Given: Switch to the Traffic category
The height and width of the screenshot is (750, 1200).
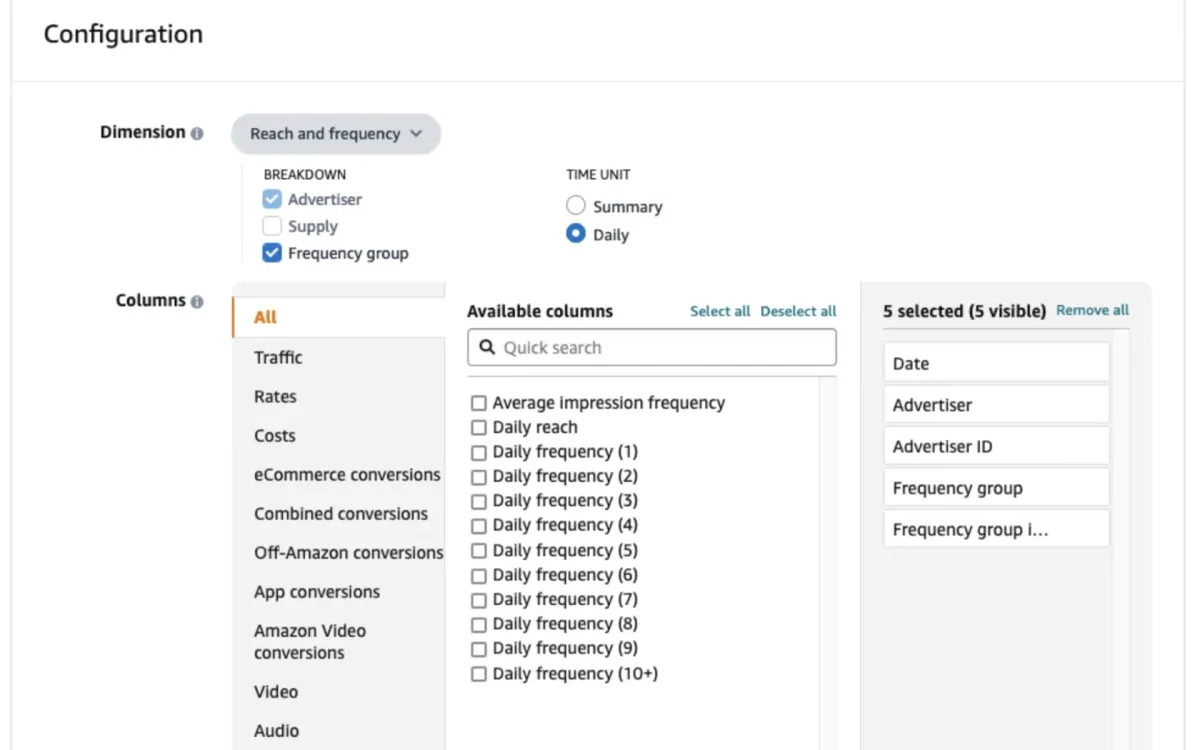Looking at the screenshot, I should click(277, 357).
